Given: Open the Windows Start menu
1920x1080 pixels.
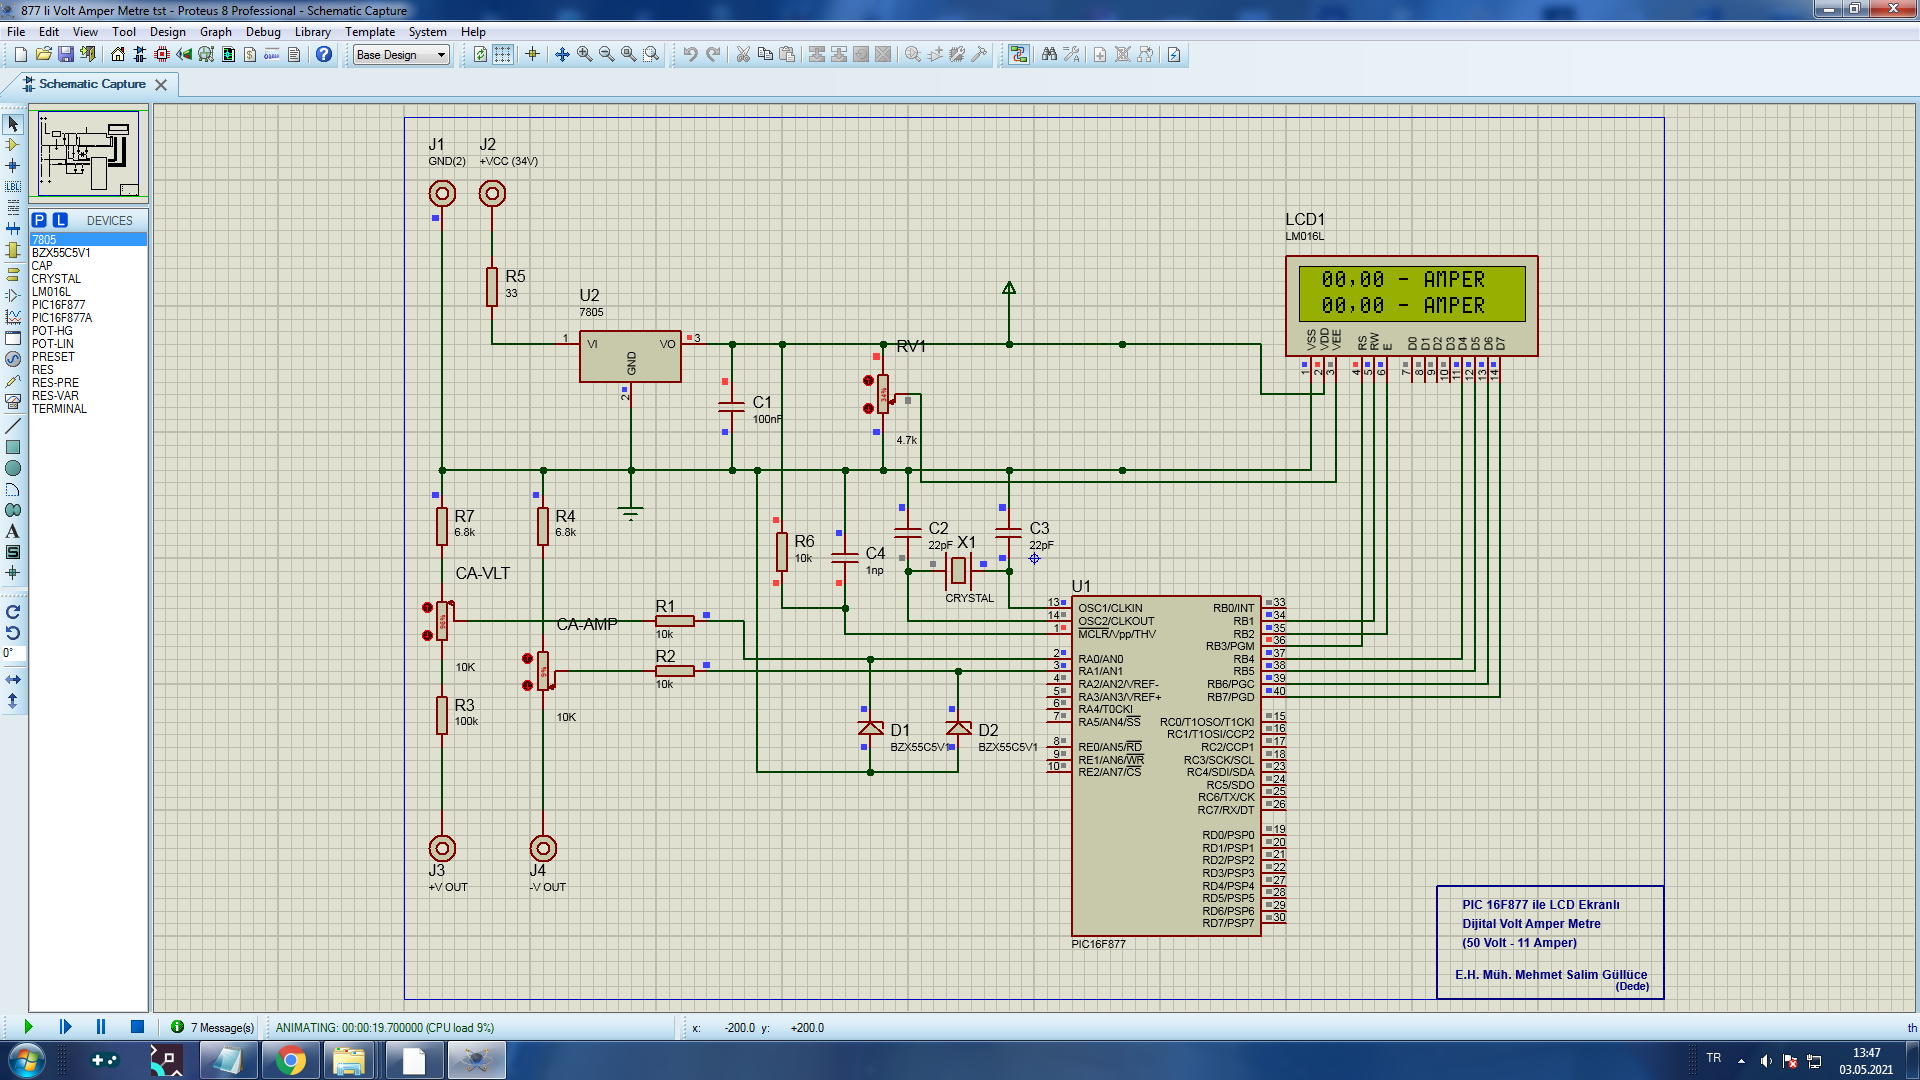Looking at the screenshot, I should tap(25, 1060).
